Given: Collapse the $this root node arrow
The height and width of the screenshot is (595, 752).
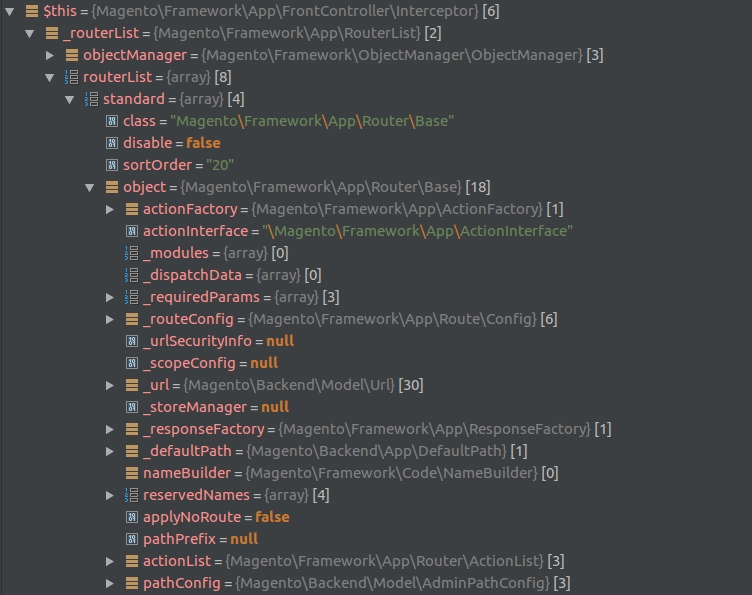Looking at the screenshot, I should (10, 12).
